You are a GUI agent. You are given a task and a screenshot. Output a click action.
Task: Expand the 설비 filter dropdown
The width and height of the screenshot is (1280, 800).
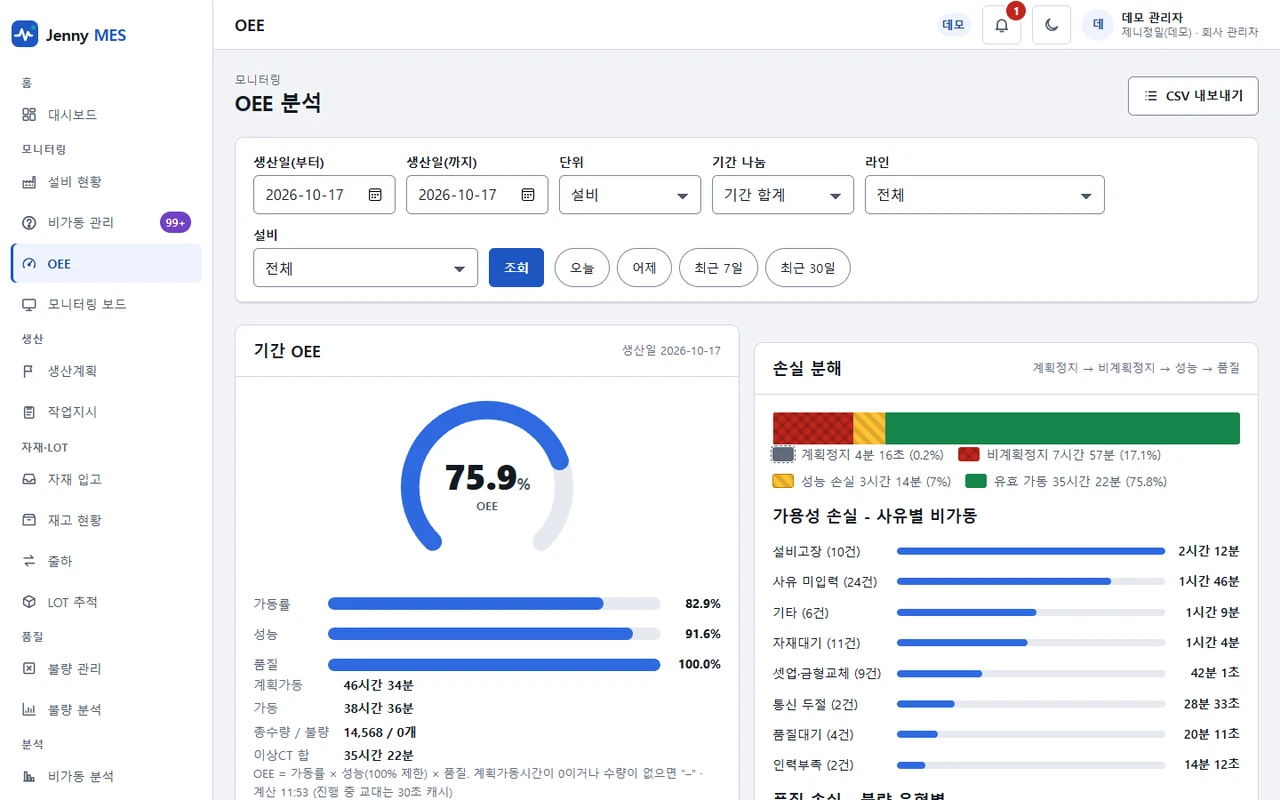[366, 268]
